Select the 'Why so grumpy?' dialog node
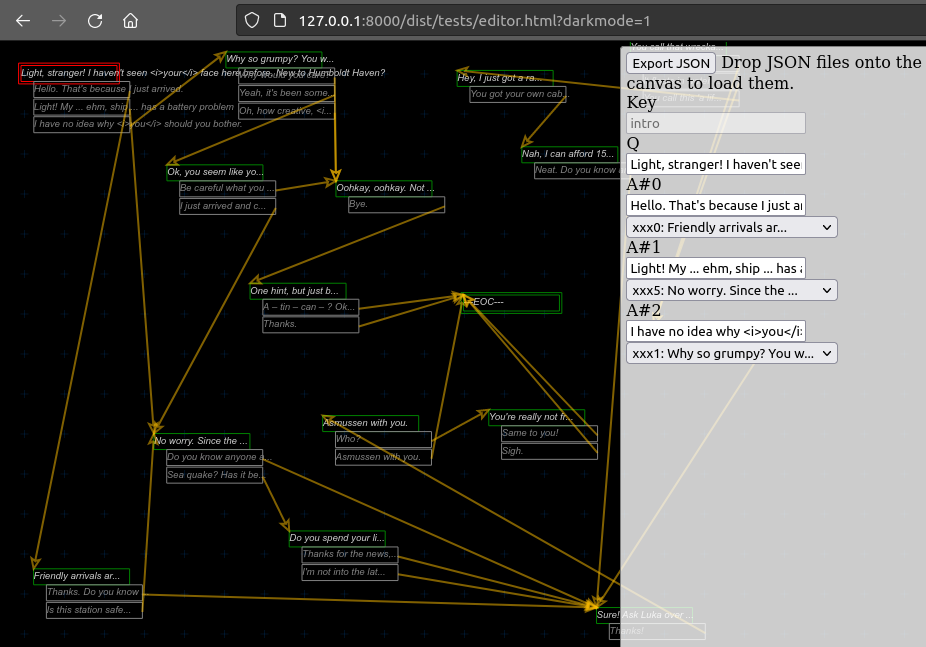Screen dimensions: 926x647 (x=273, y=59)
